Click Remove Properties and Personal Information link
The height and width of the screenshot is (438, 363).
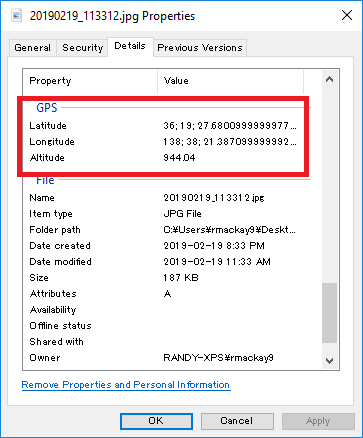126,385
